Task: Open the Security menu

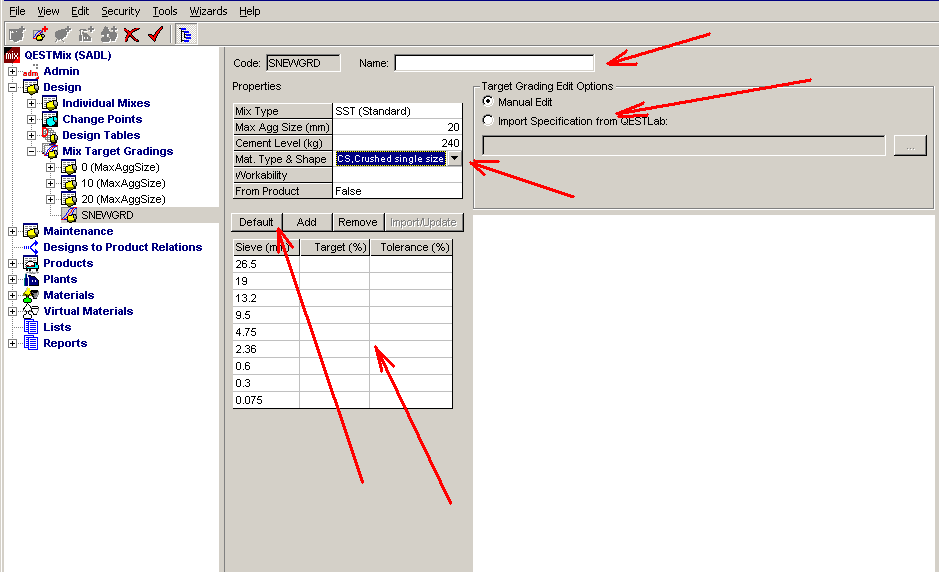Action: pyautogui.click(x=120, y=11)
